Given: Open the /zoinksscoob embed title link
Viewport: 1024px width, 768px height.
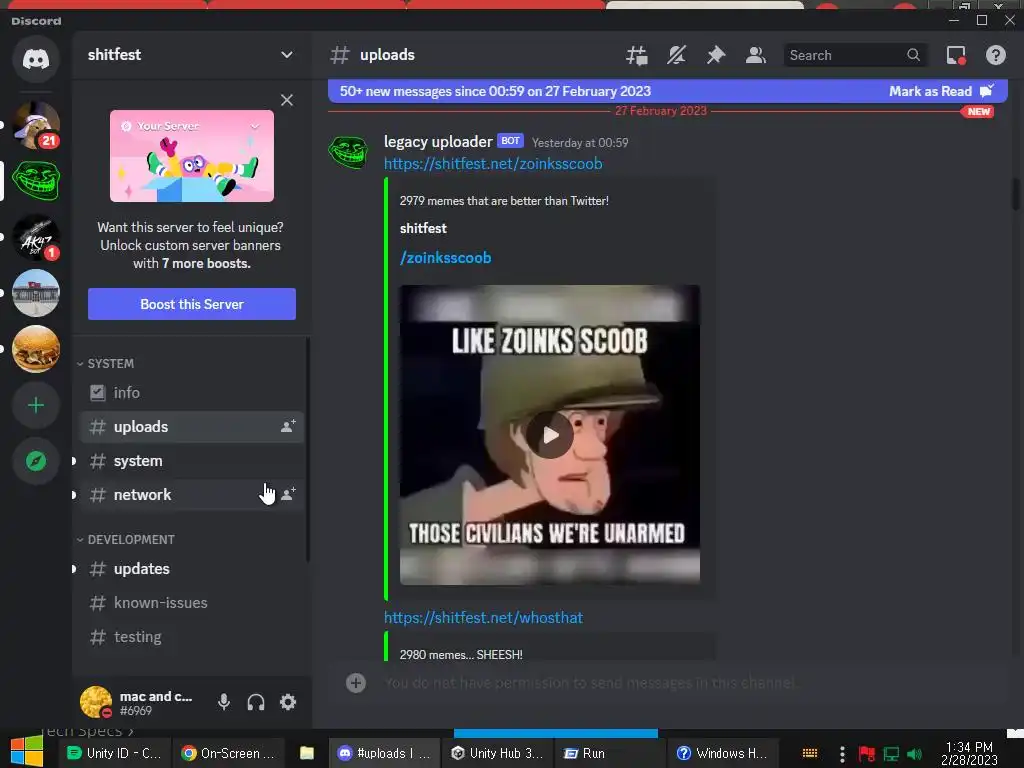Looking at the screenshot, I should (x=445, y=258).
